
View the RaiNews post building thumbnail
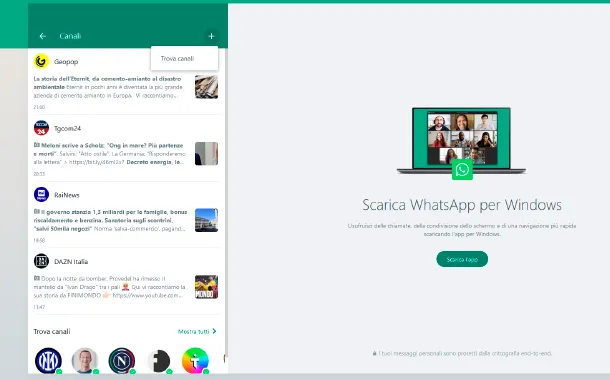coord(206,220)
